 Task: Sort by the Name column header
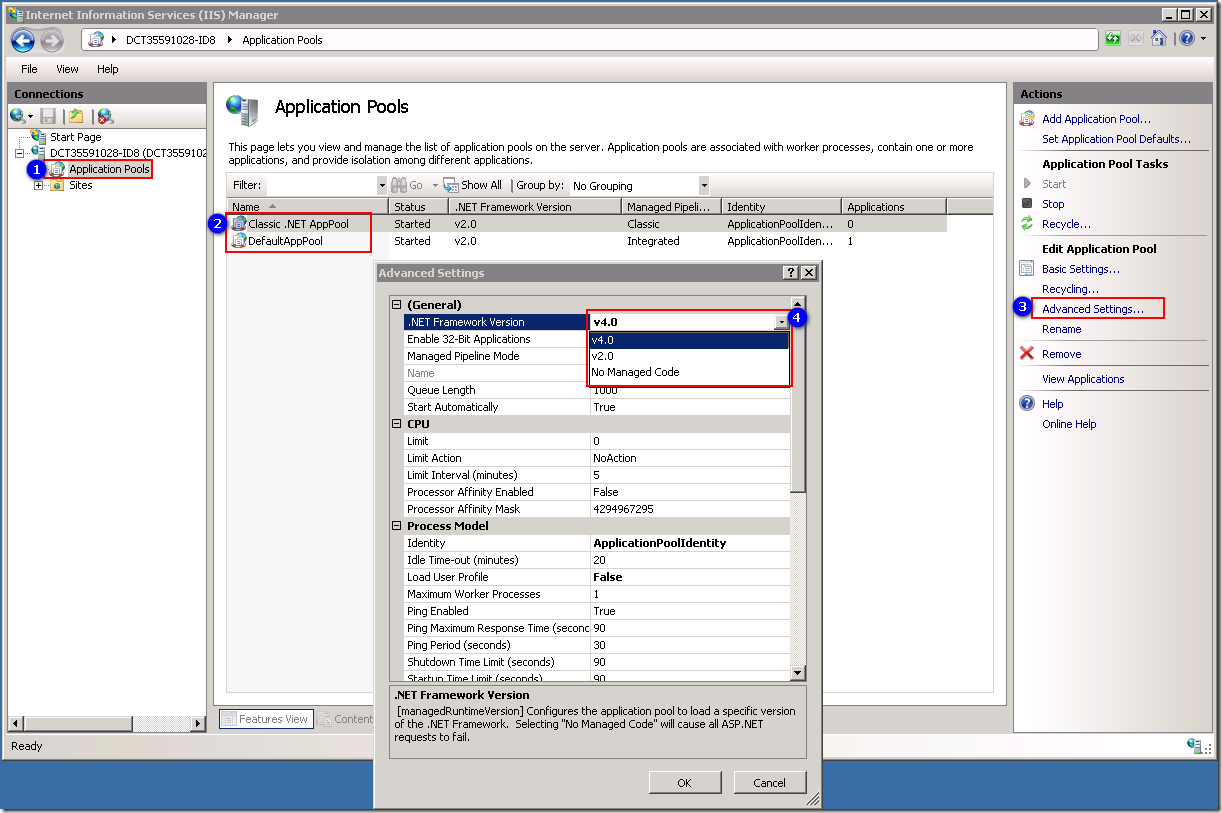coord(308,207)
